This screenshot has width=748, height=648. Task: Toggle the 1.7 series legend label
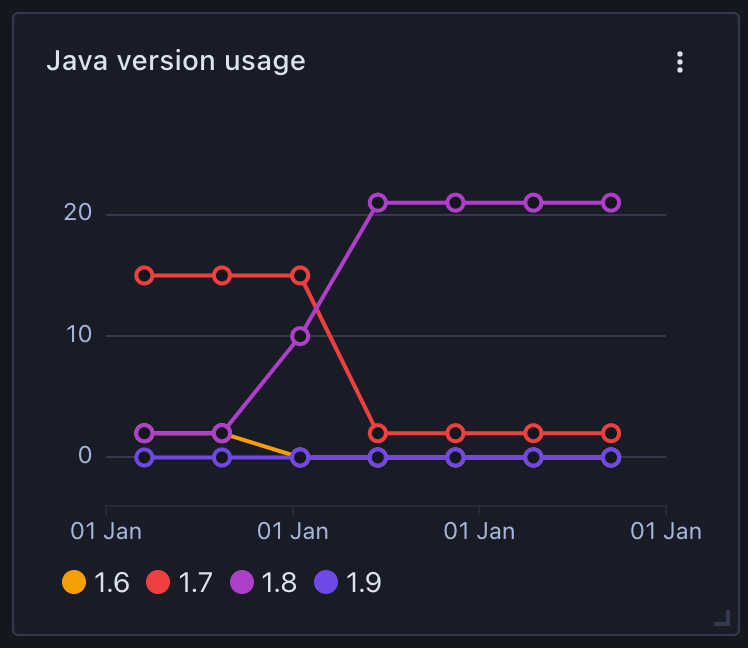(195, 582)
